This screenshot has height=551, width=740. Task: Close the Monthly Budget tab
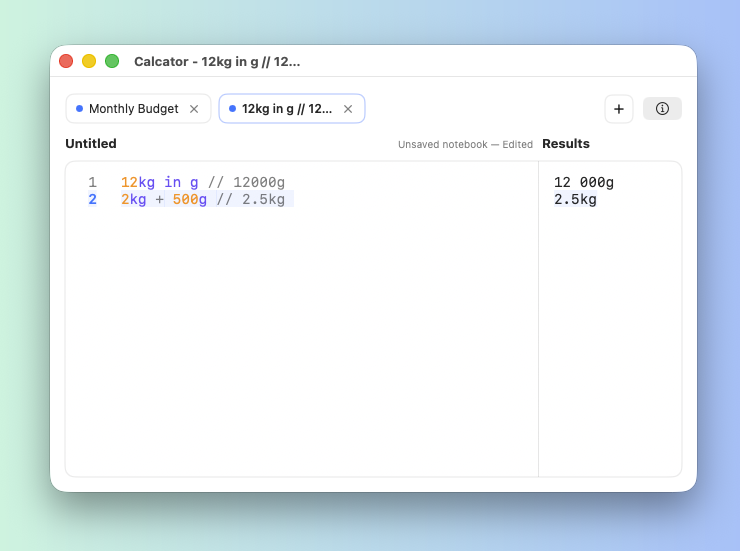[194, 109]
